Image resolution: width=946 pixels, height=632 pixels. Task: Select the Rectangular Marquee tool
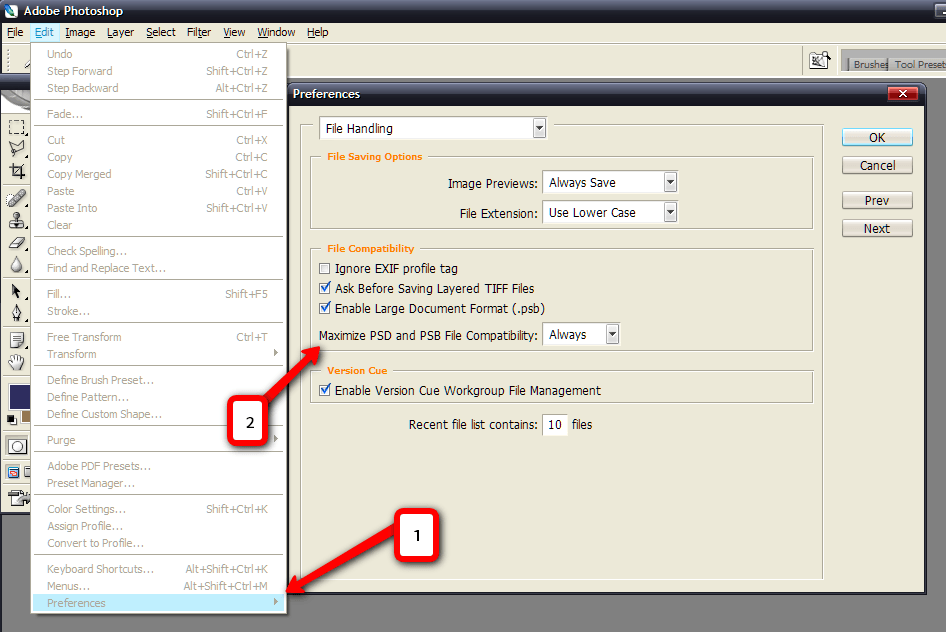[16, 127]
